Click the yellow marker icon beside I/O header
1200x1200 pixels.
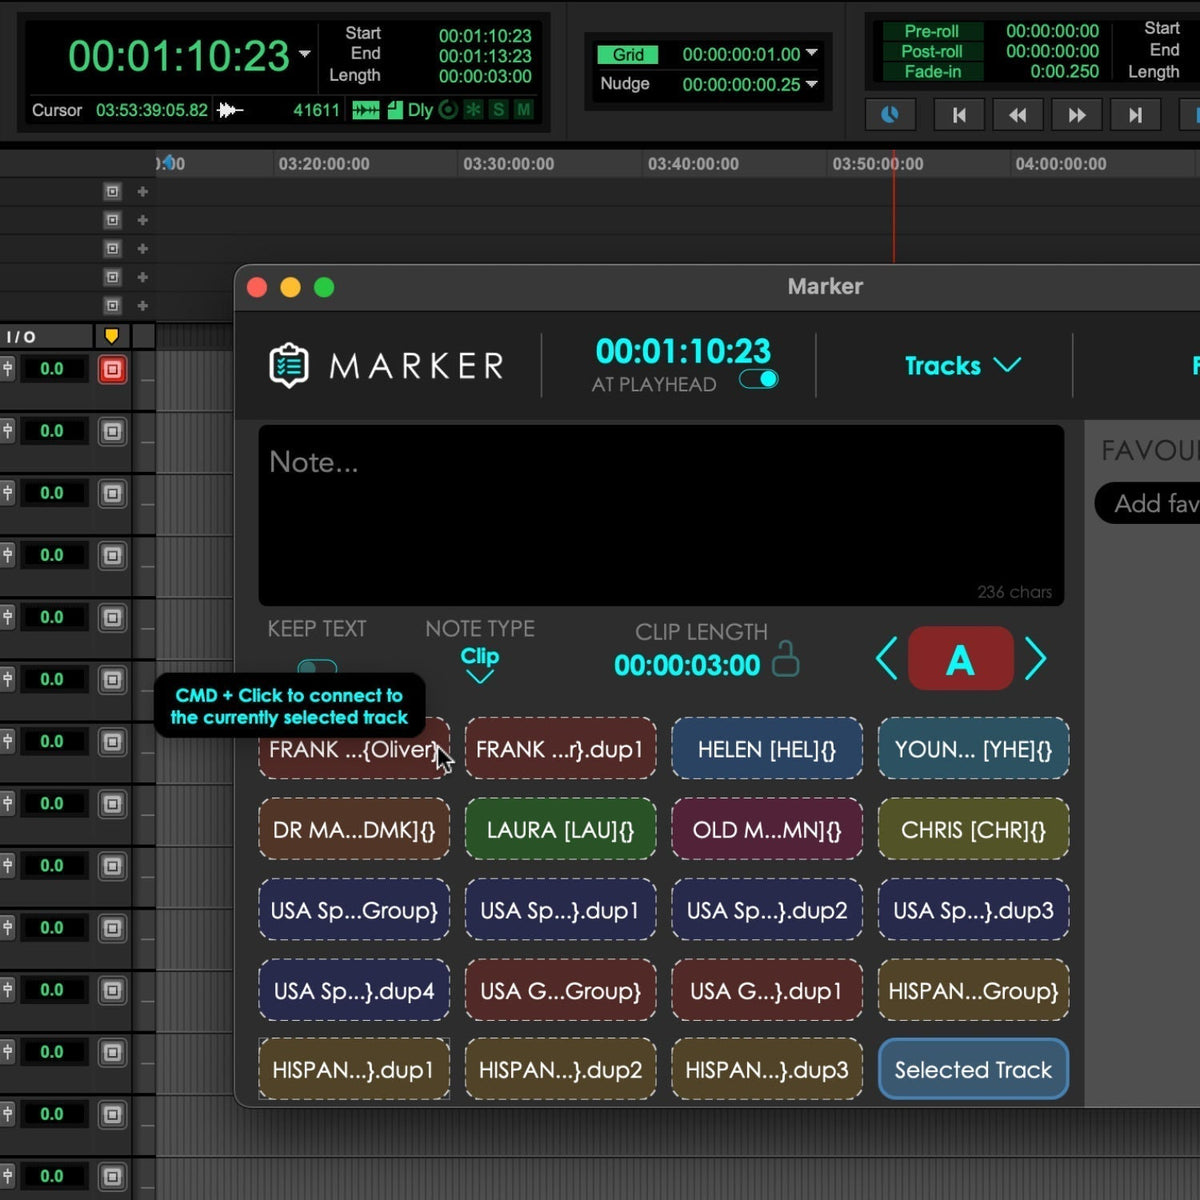[112, 336]
